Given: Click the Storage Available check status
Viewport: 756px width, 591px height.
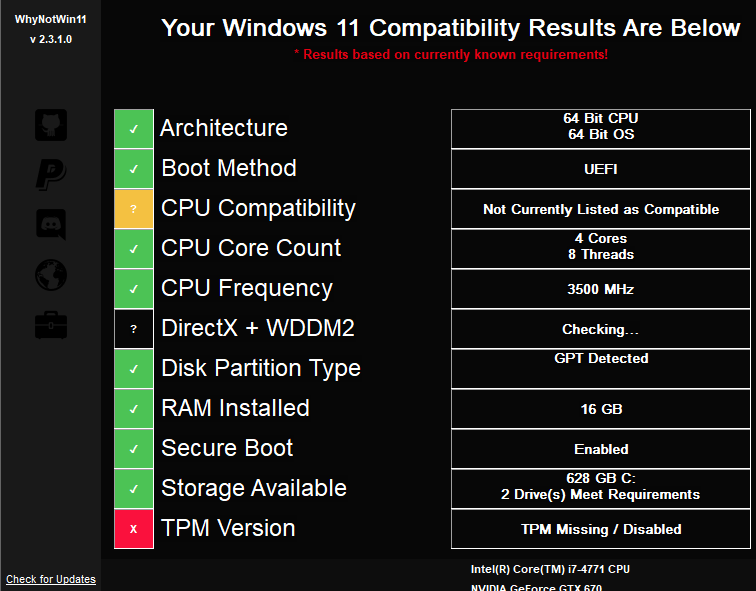Looking at the screenshot, I should (134, 489).
